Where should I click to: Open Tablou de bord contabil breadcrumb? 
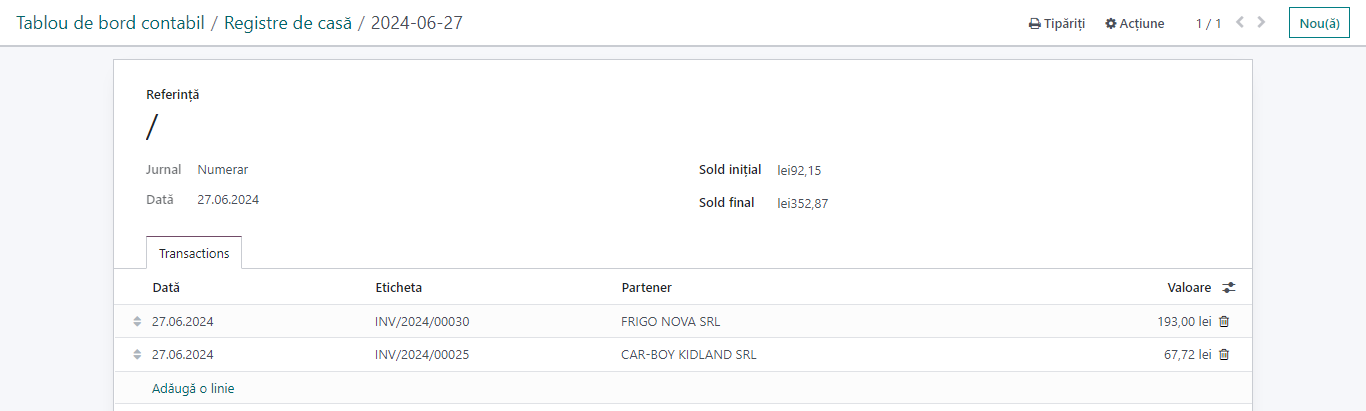110,23
